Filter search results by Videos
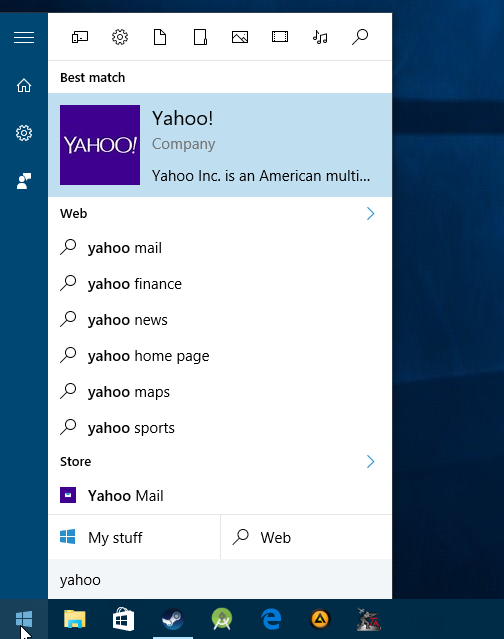504x639 pixels. click(280, 37)
